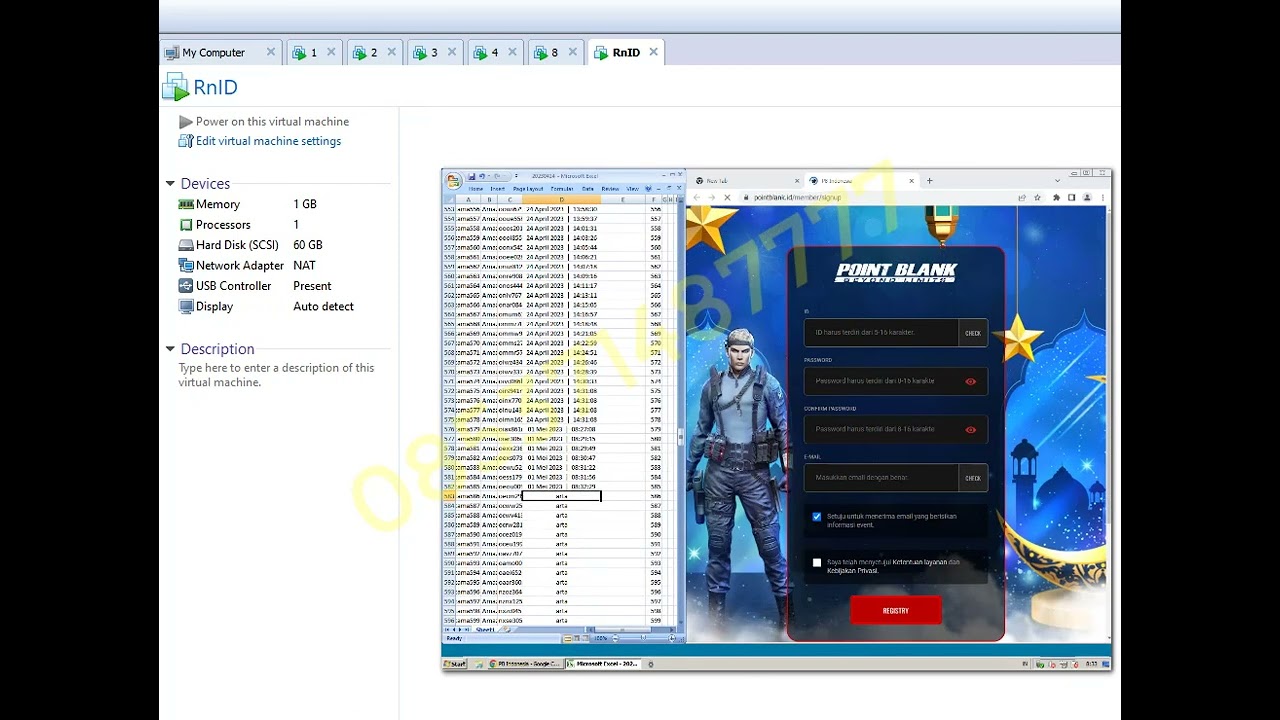Toggle visibility eye in Confirm Password field
Image resolution: width=1280 pixels, height=720 pixels.
tap(970, 430)
